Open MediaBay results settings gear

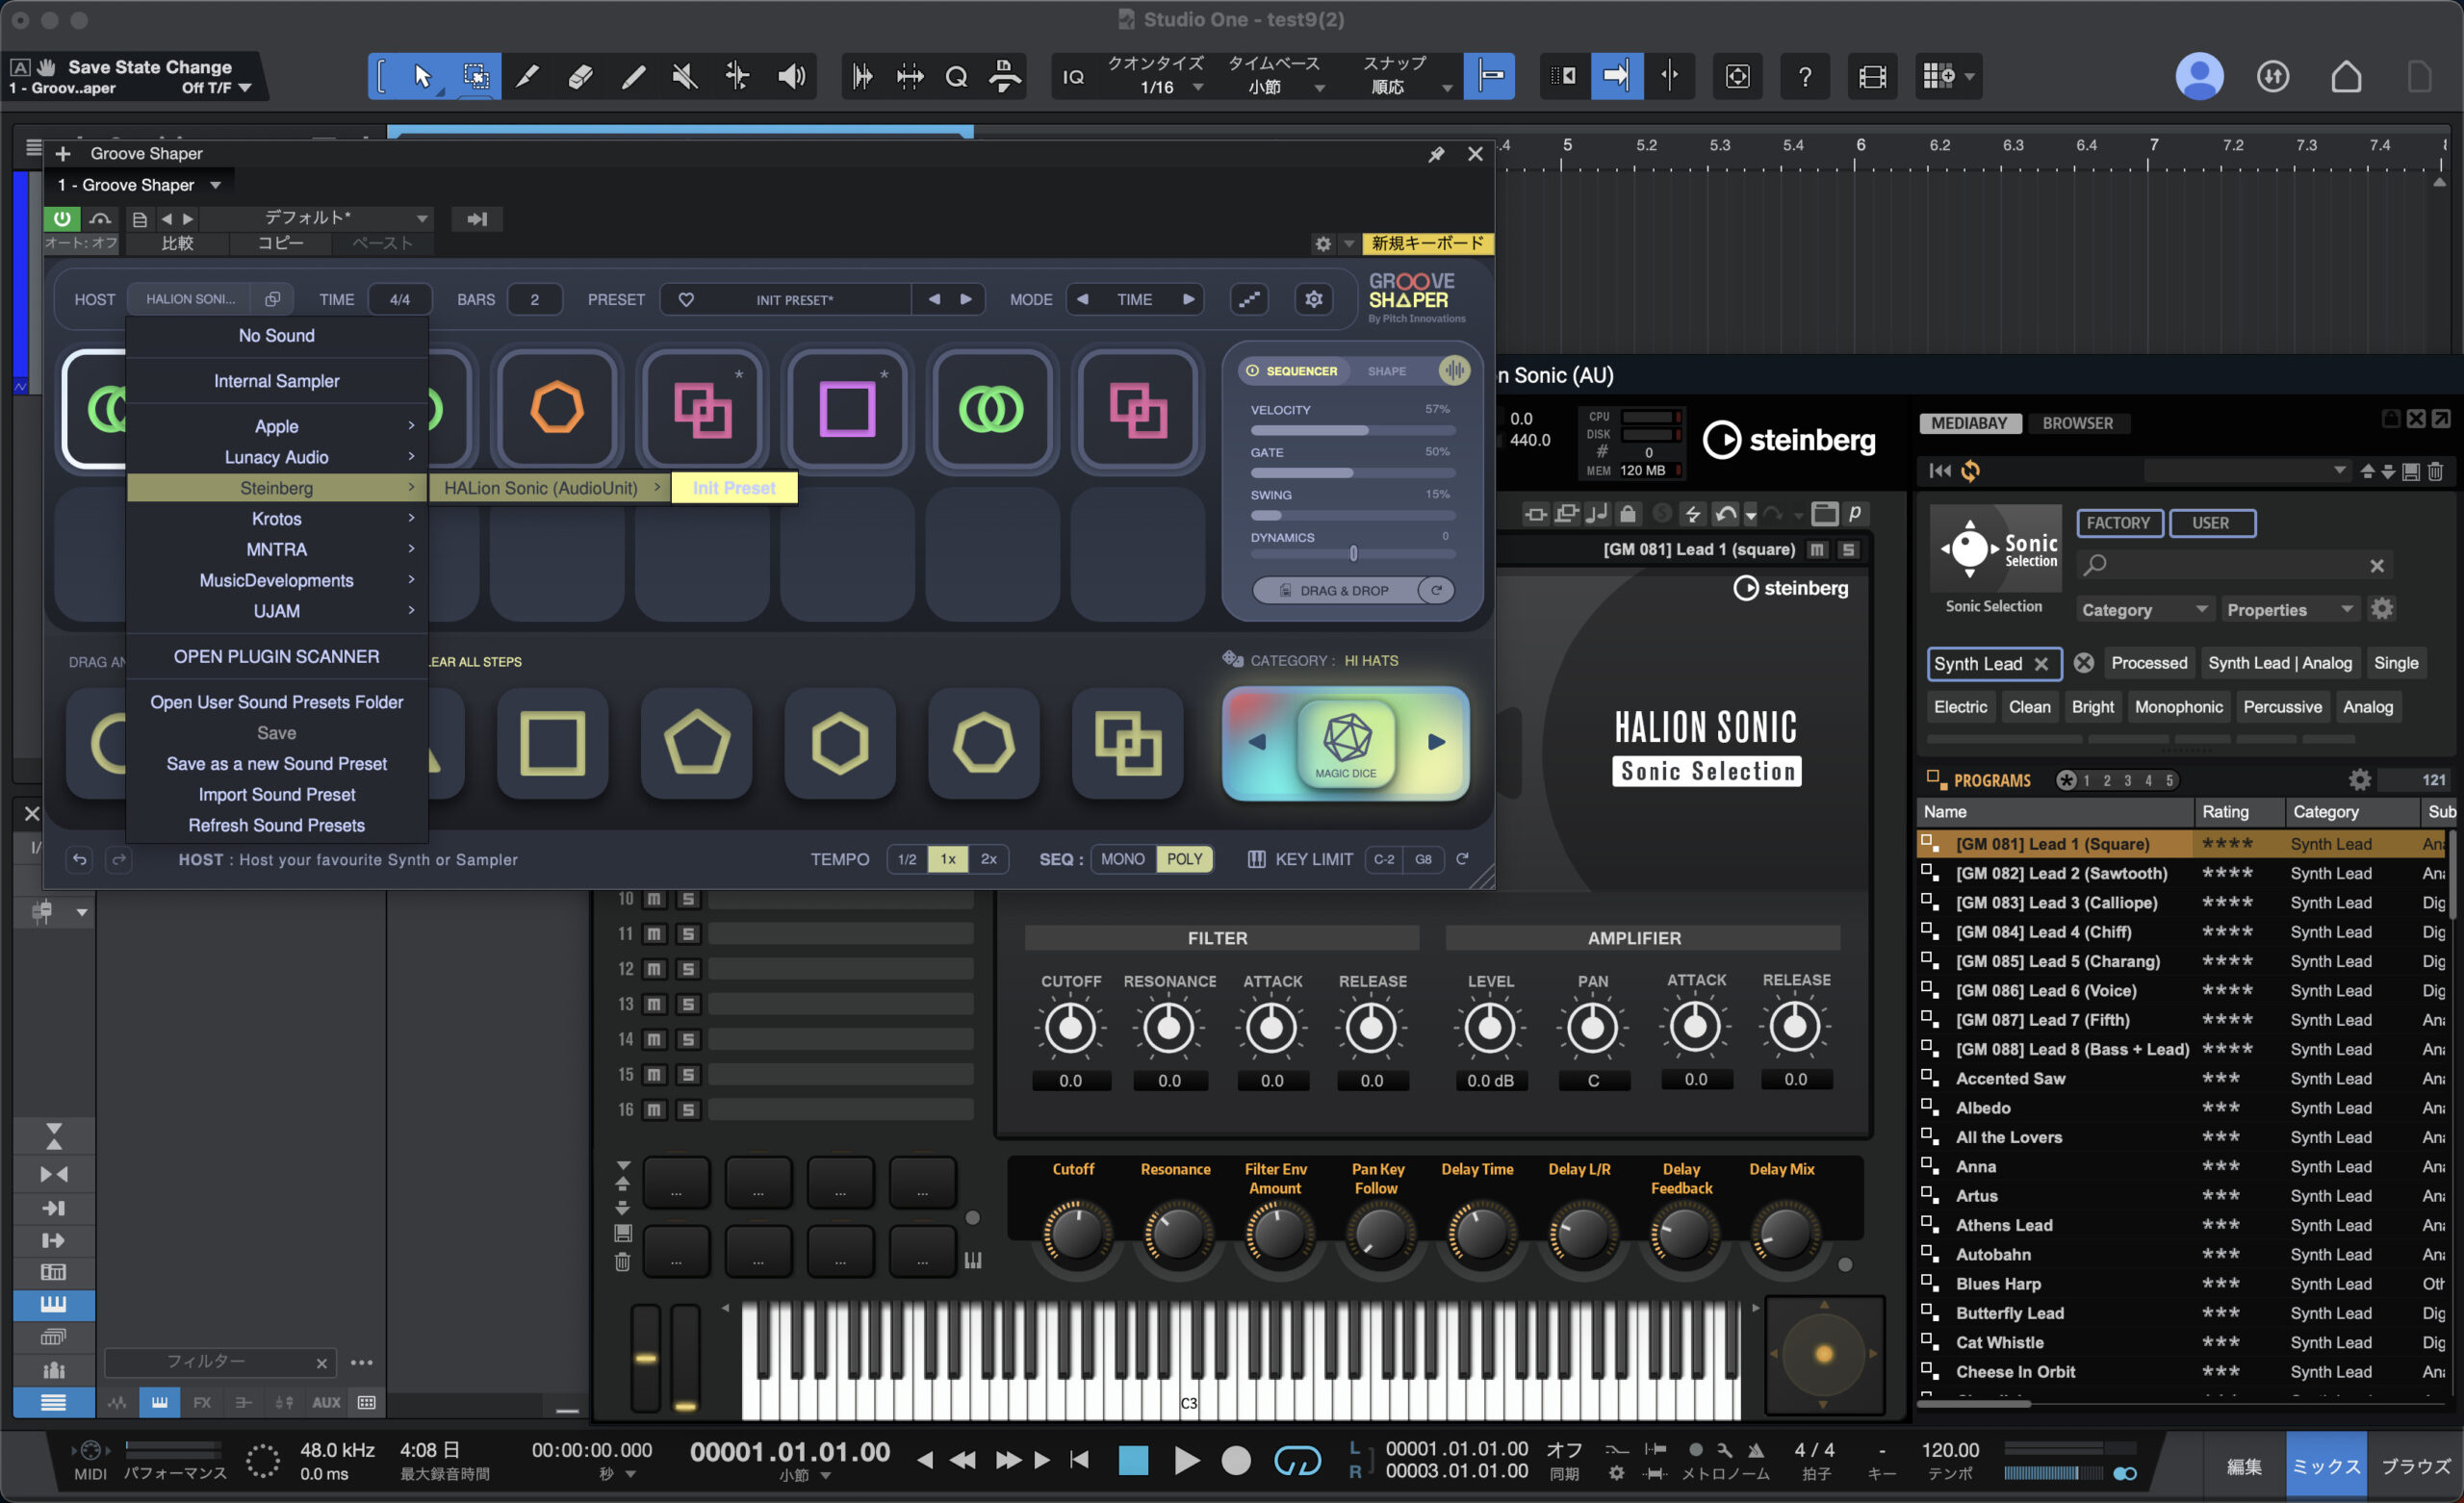(2359, 780)
